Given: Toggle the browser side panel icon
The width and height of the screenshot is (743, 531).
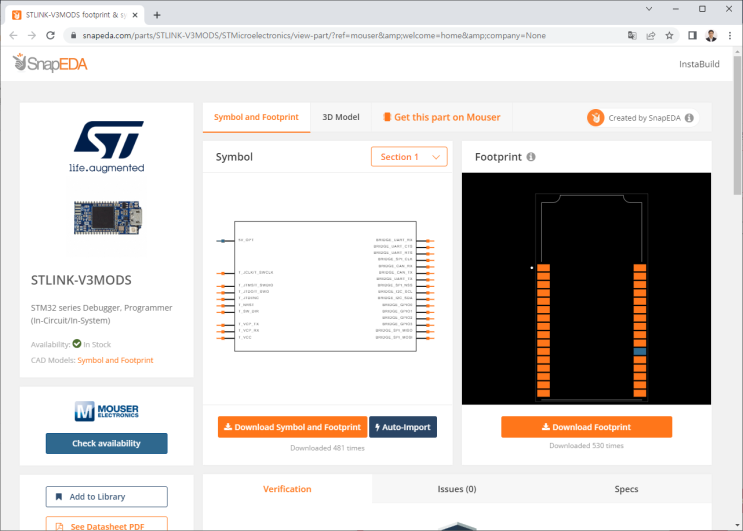Looking at the screenshot, I should click(692, 36).
